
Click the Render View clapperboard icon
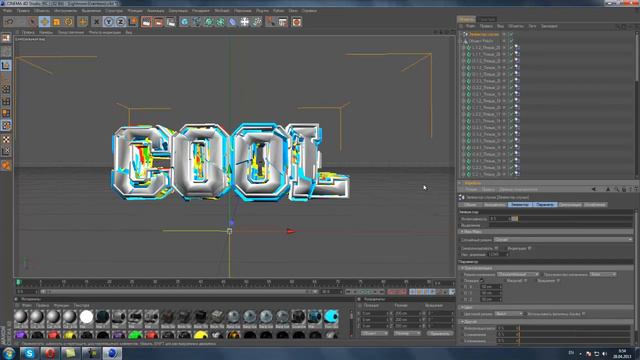tap(146, 22)
